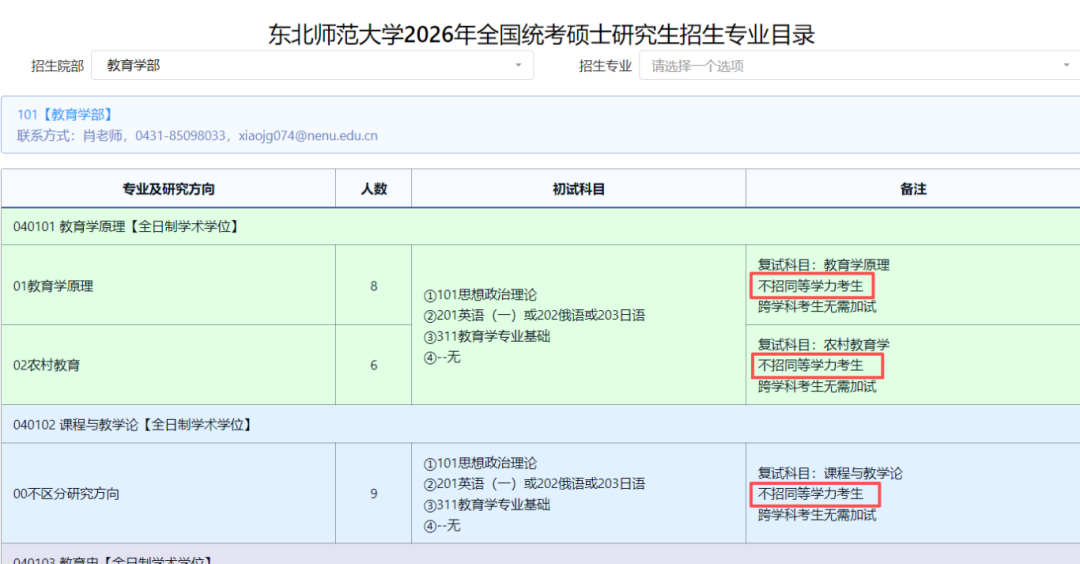This screenshot has height=564, width=1080.
Task: Click the arrow of the 招生院部 selector
Action: pos(518,66)
